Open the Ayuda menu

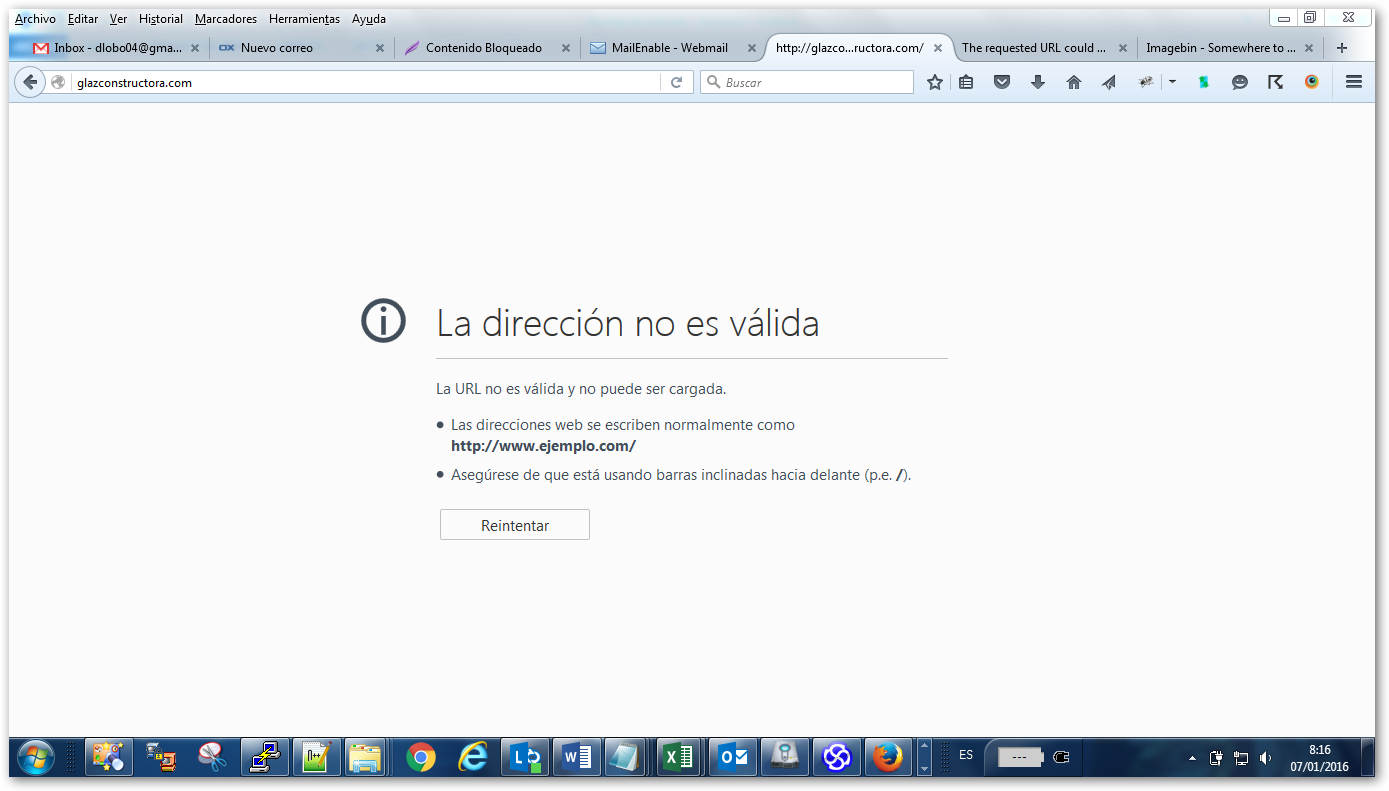pos(369,19)
